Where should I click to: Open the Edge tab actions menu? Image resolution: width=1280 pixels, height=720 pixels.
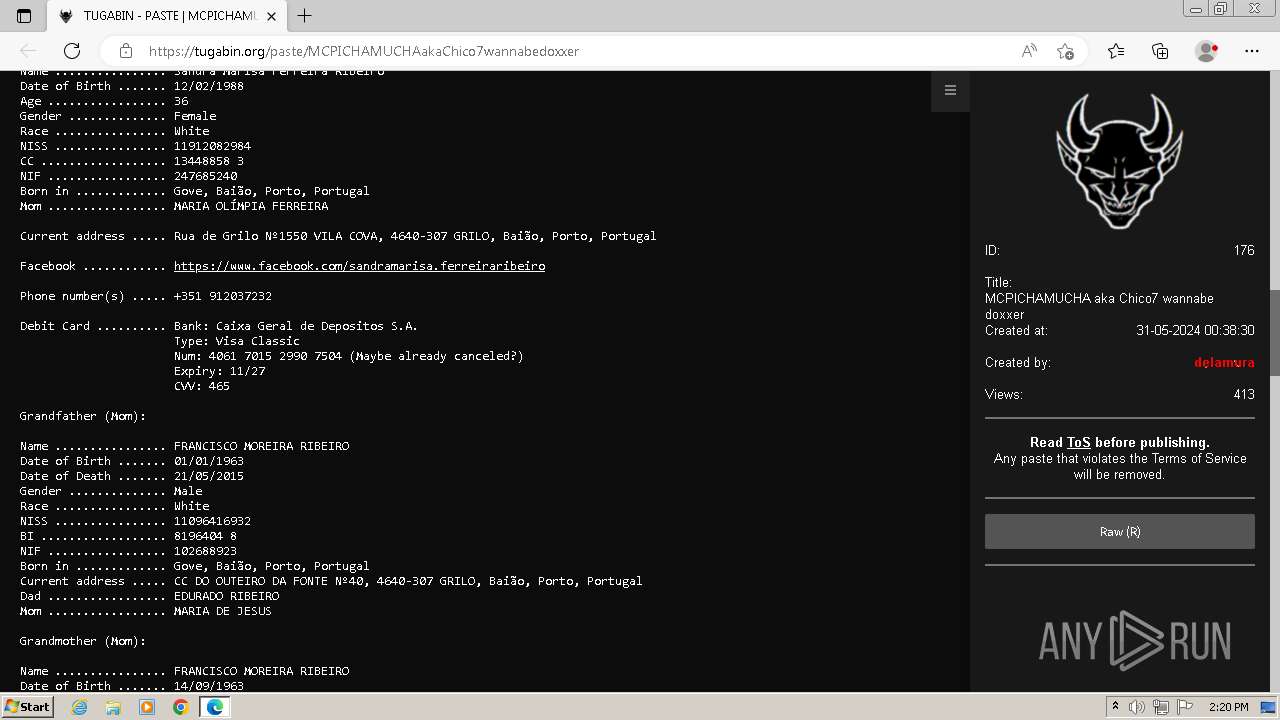point(24,16)
